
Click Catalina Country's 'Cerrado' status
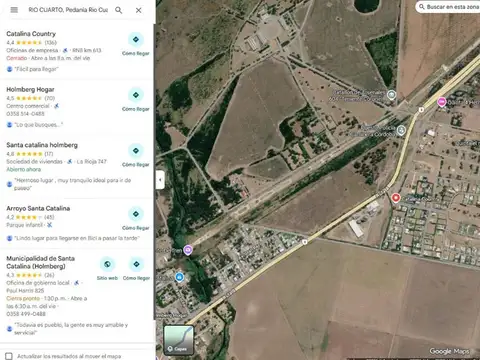17,58
